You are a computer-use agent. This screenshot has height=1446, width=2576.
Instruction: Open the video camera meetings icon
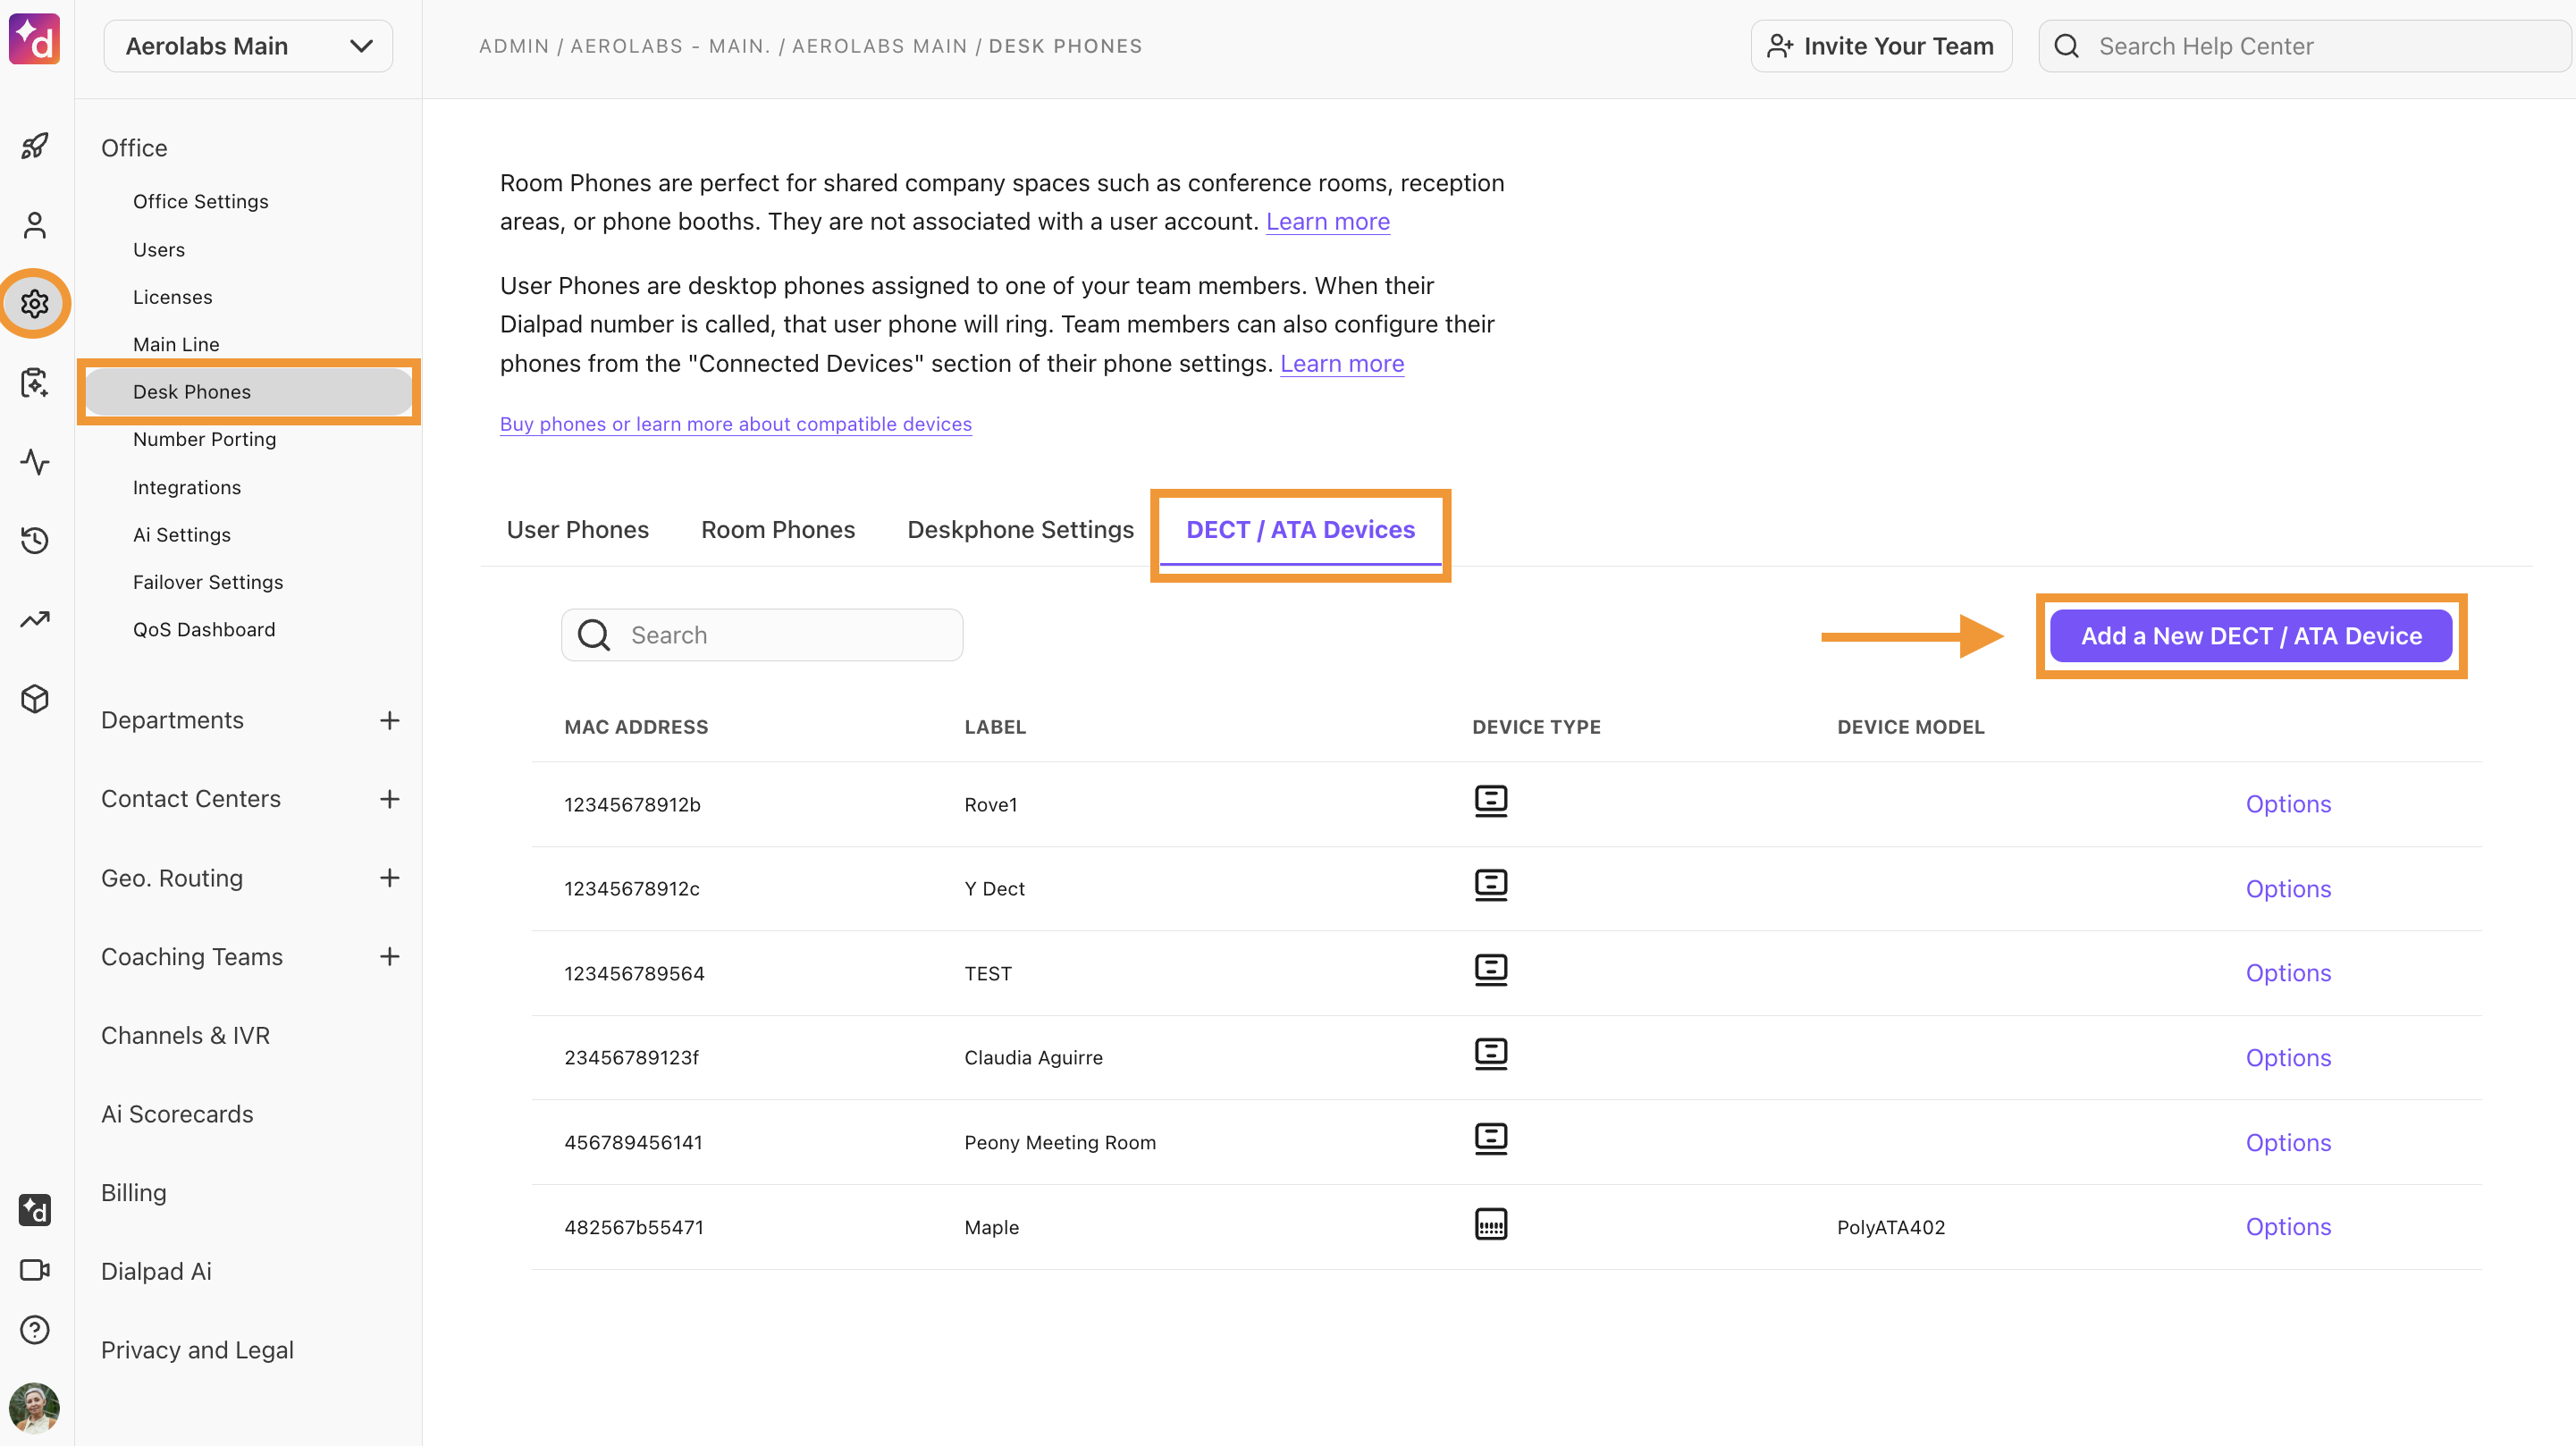pyautogui.click(x=35, y=1270)
